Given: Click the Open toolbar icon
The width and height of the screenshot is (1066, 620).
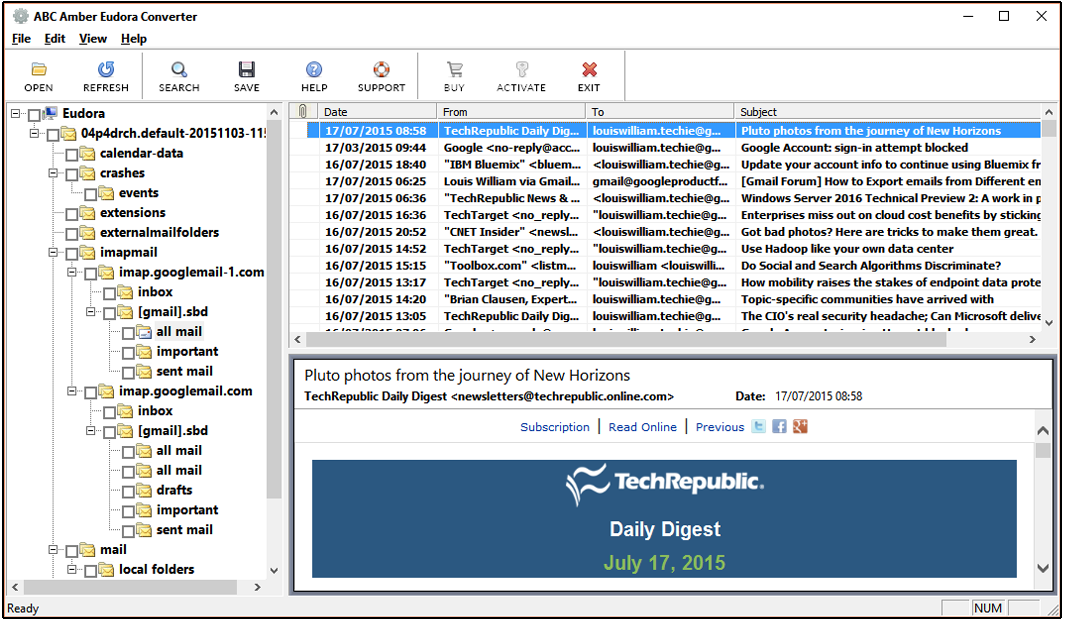Looking at the screenshot, I should [x=39, y=69].
